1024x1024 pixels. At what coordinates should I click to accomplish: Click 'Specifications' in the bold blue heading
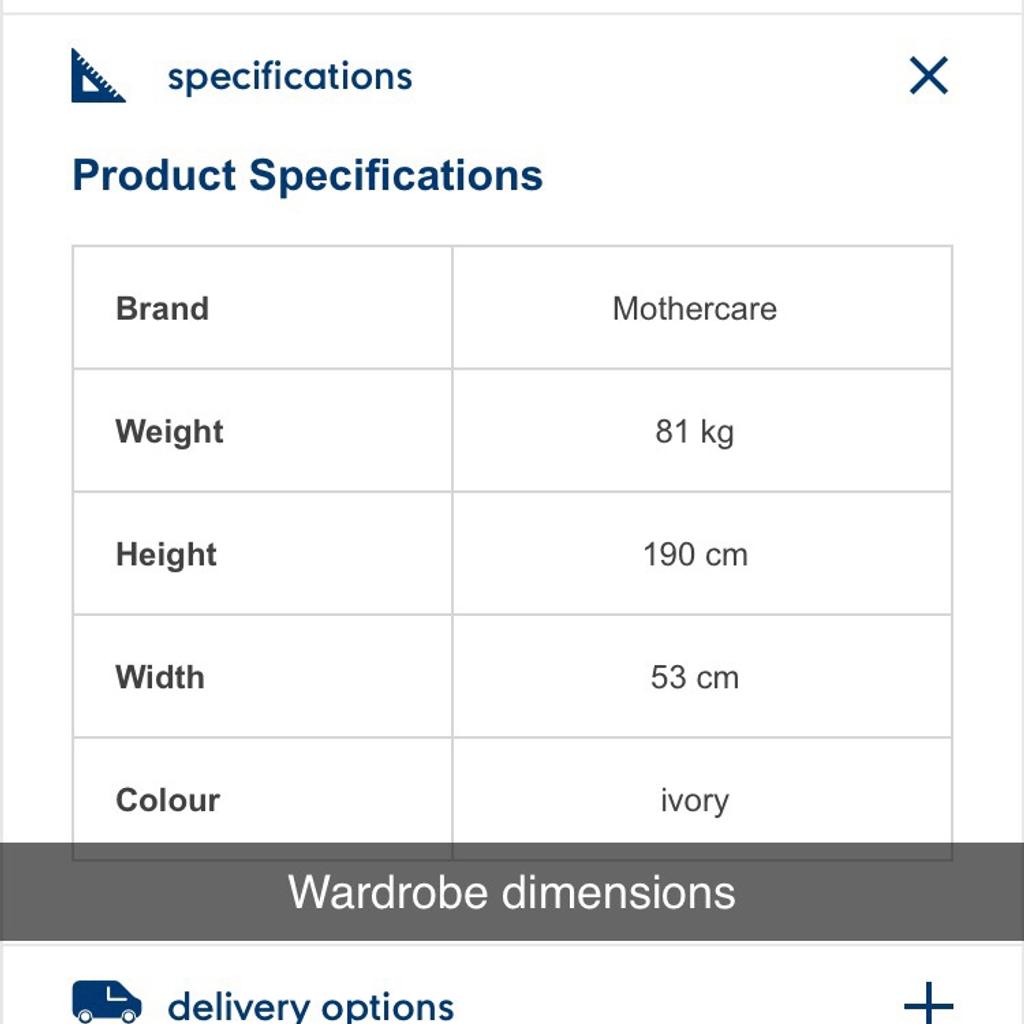coord(395,175)
